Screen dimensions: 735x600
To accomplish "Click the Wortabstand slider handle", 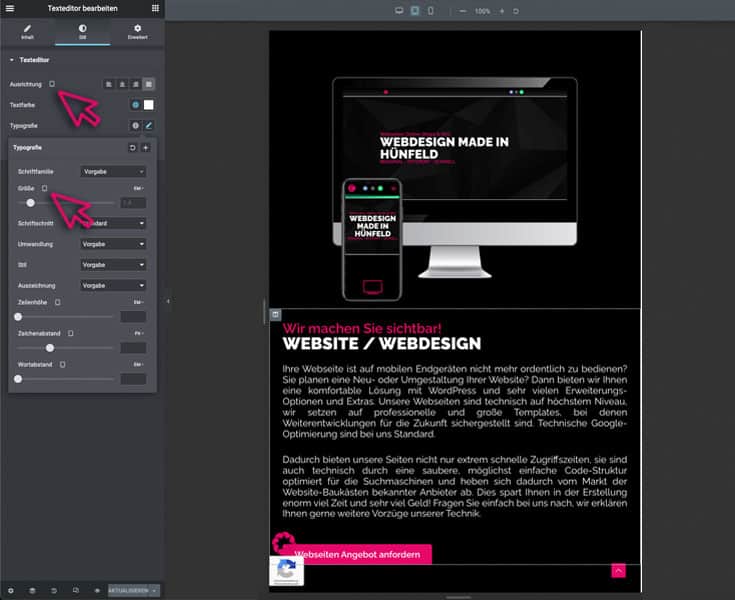I will 18,379.
